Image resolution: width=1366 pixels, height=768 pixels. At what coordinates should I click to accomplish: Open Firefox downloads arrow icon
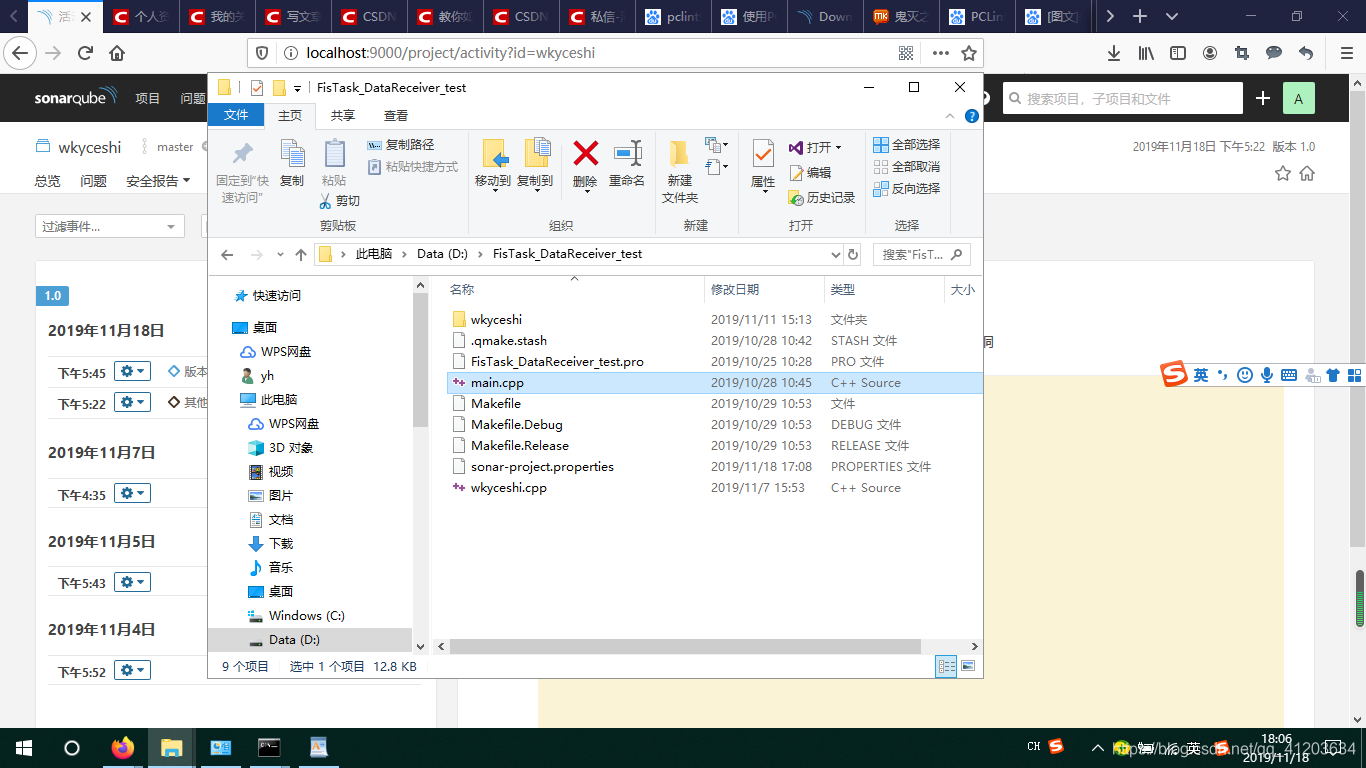(1113, 53)
